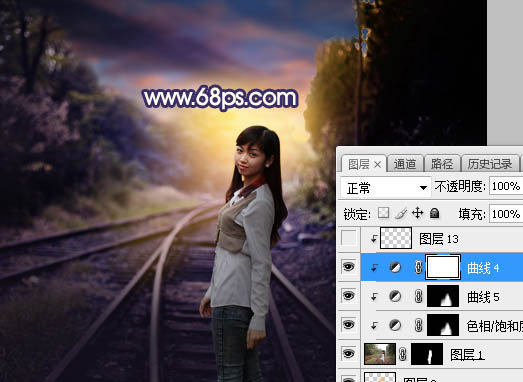Screen dimensions: 523x382
Task: Click the 色相/饱和度 adjustment icon
Action: coord(395,325)
